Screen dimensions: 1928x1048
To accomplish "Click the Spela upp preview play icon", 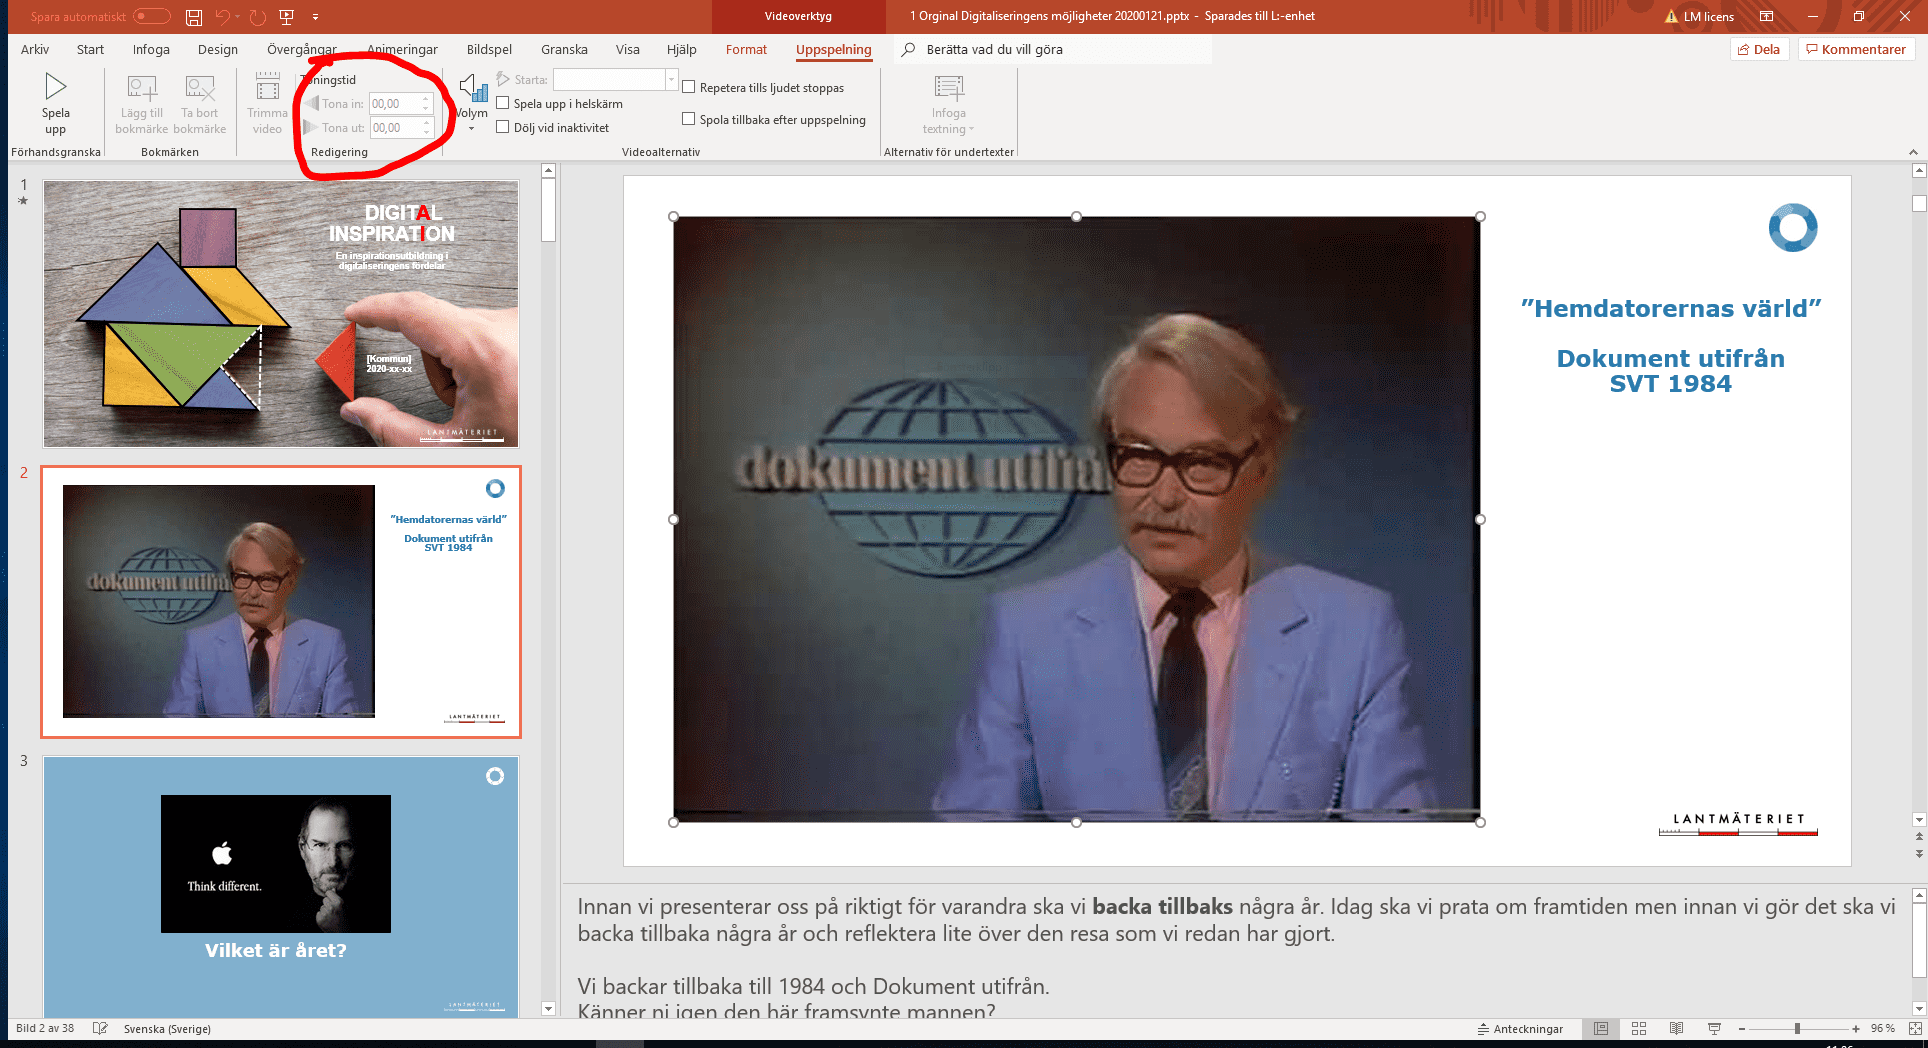I will (x=55, y=88).
